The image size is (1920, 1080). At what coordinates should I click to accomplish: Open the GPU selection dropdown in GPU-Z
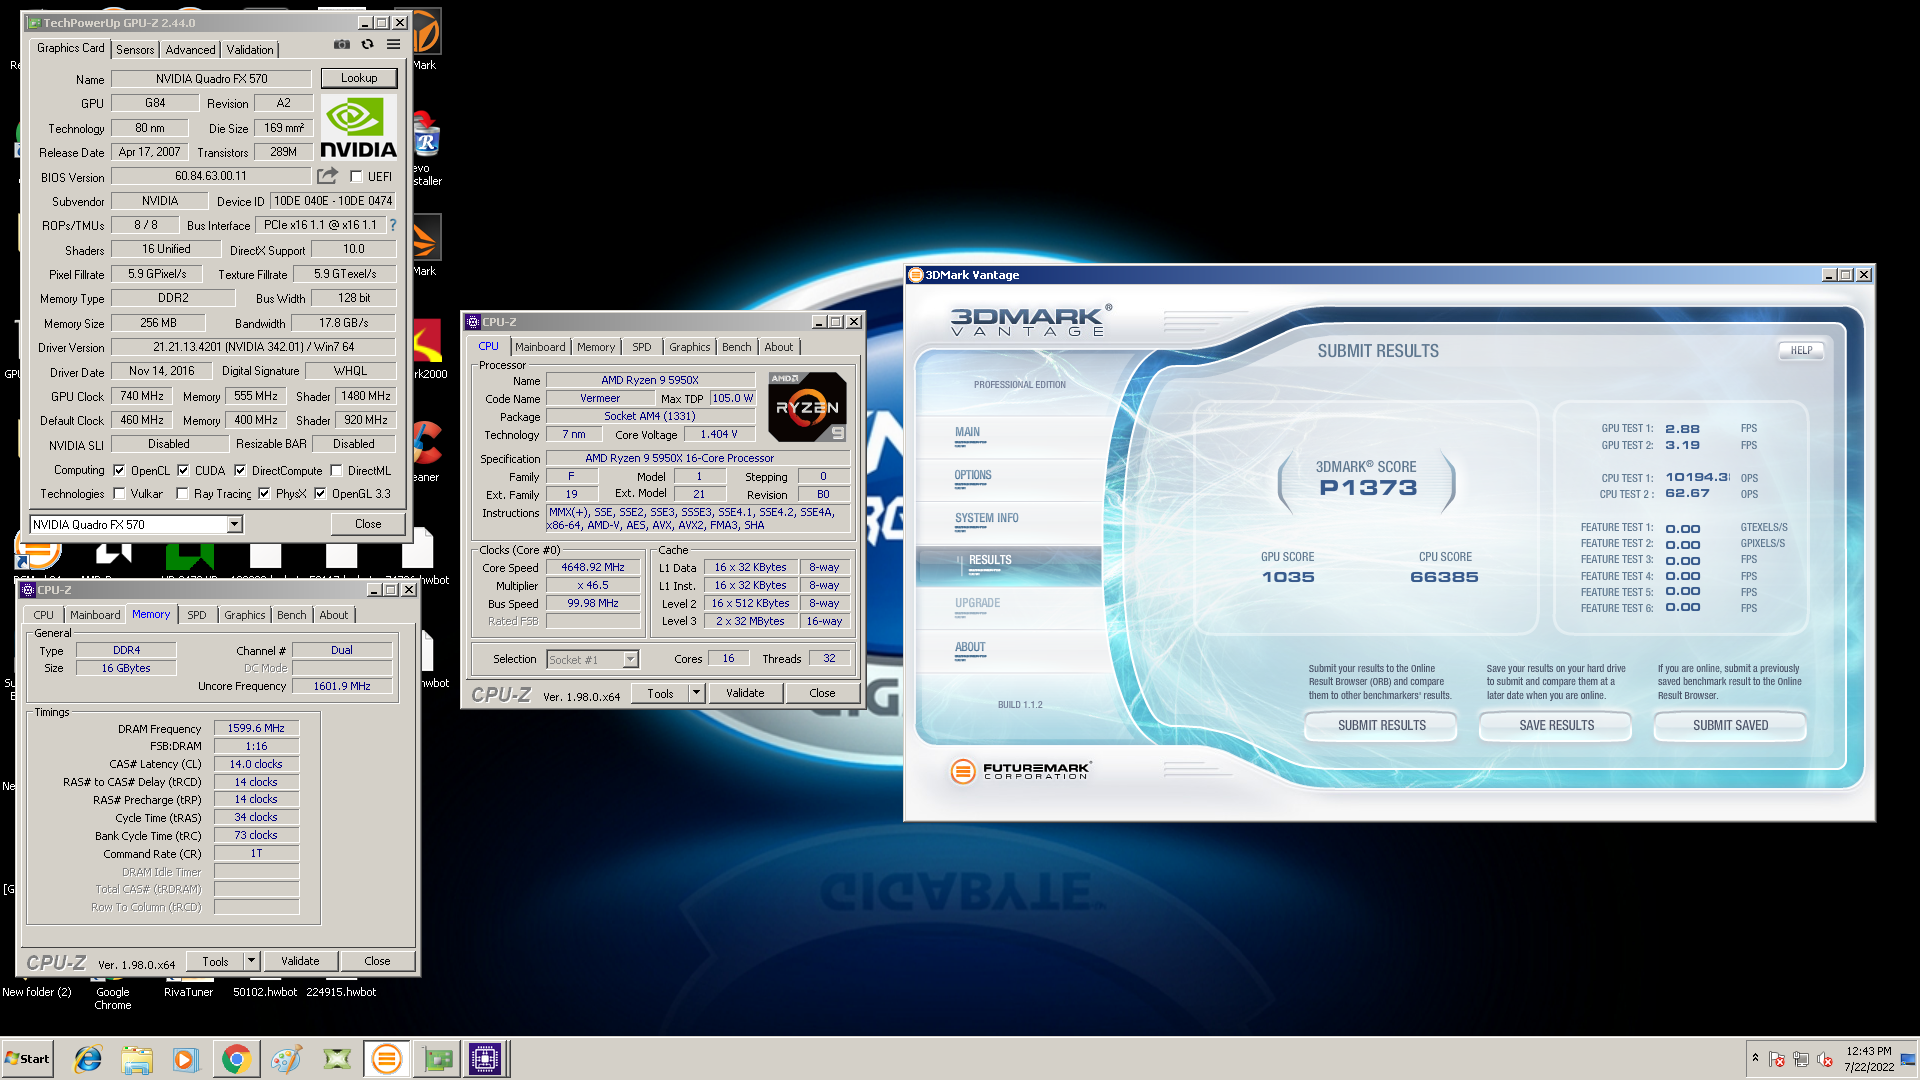(234, 524)
